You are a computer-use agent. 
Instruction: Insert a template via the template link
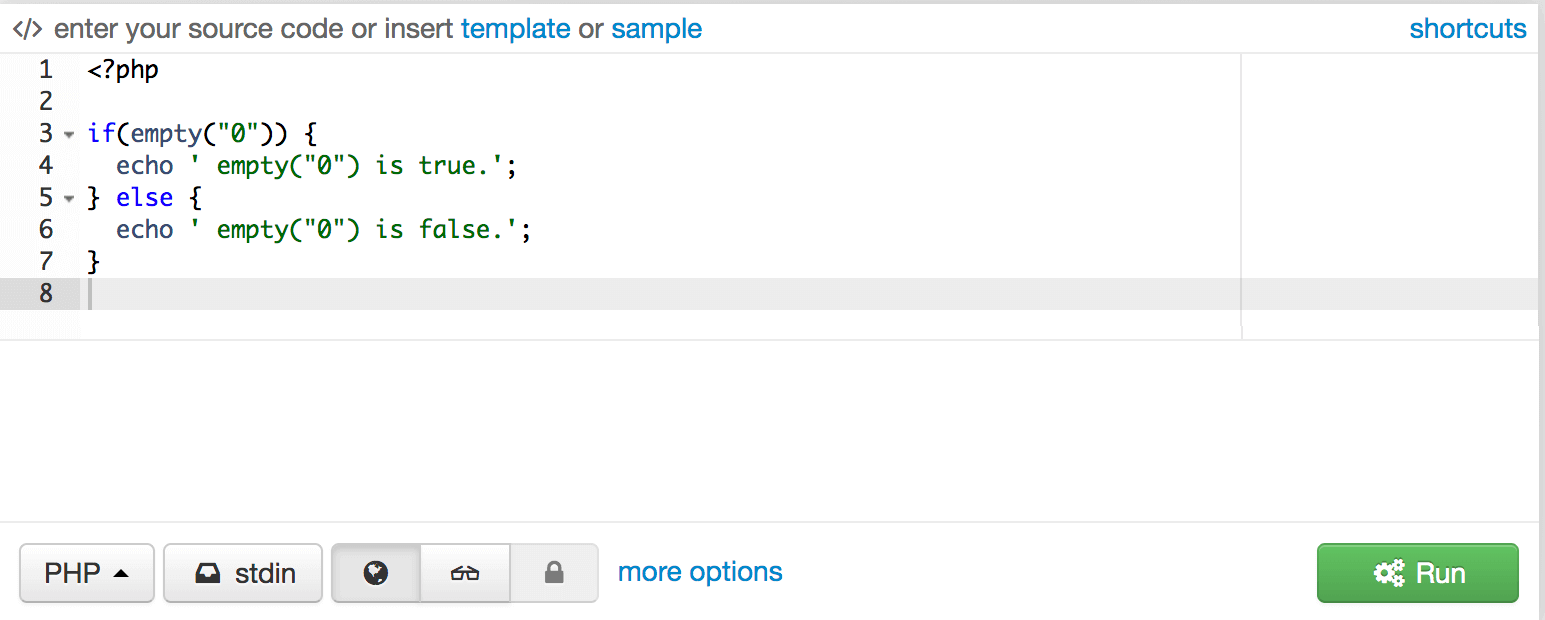(x=515, y=29)
